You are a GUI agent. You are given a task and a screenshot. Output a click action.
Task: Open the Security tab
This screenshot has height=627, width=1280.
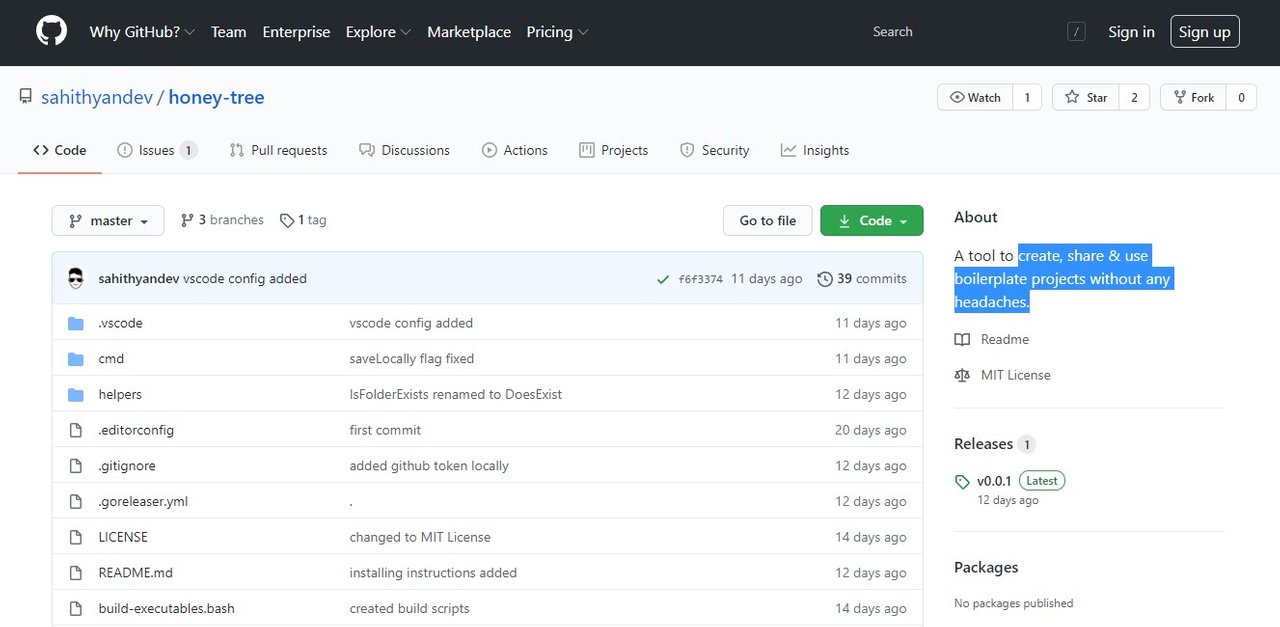point(714,150)
